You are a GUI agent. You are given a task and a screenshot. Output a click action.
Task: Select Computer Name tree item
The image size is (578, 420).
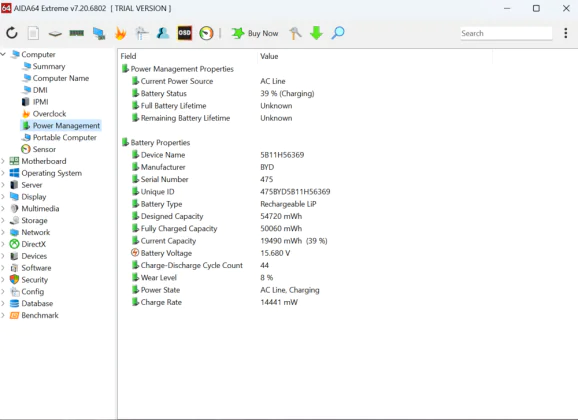coord(55,78)
